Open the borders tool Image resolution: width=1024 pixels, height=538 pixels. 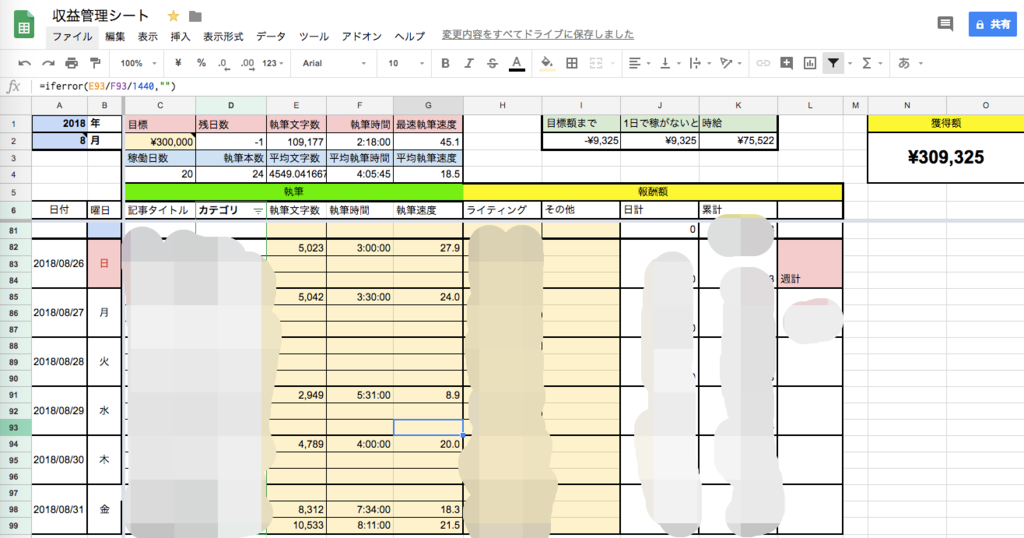[571, 63]
